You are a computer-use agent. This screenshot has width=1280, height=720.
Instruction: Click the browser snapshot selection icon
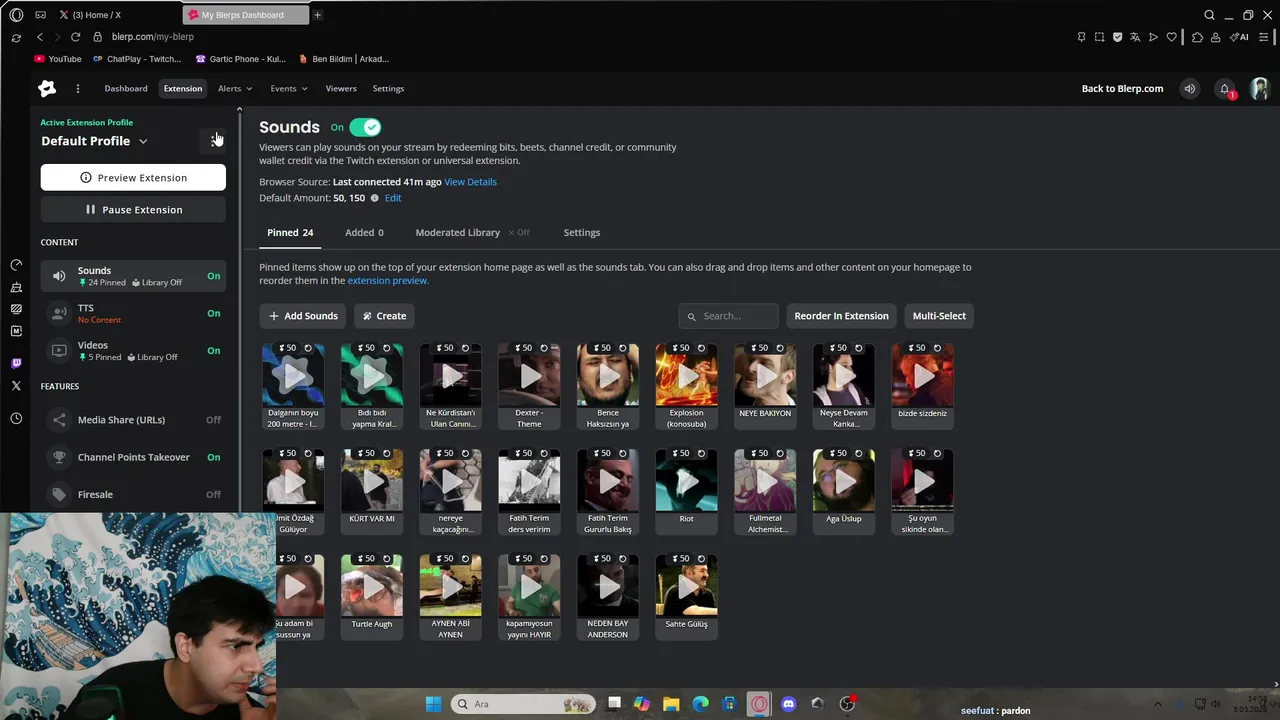click(1099, 37)
